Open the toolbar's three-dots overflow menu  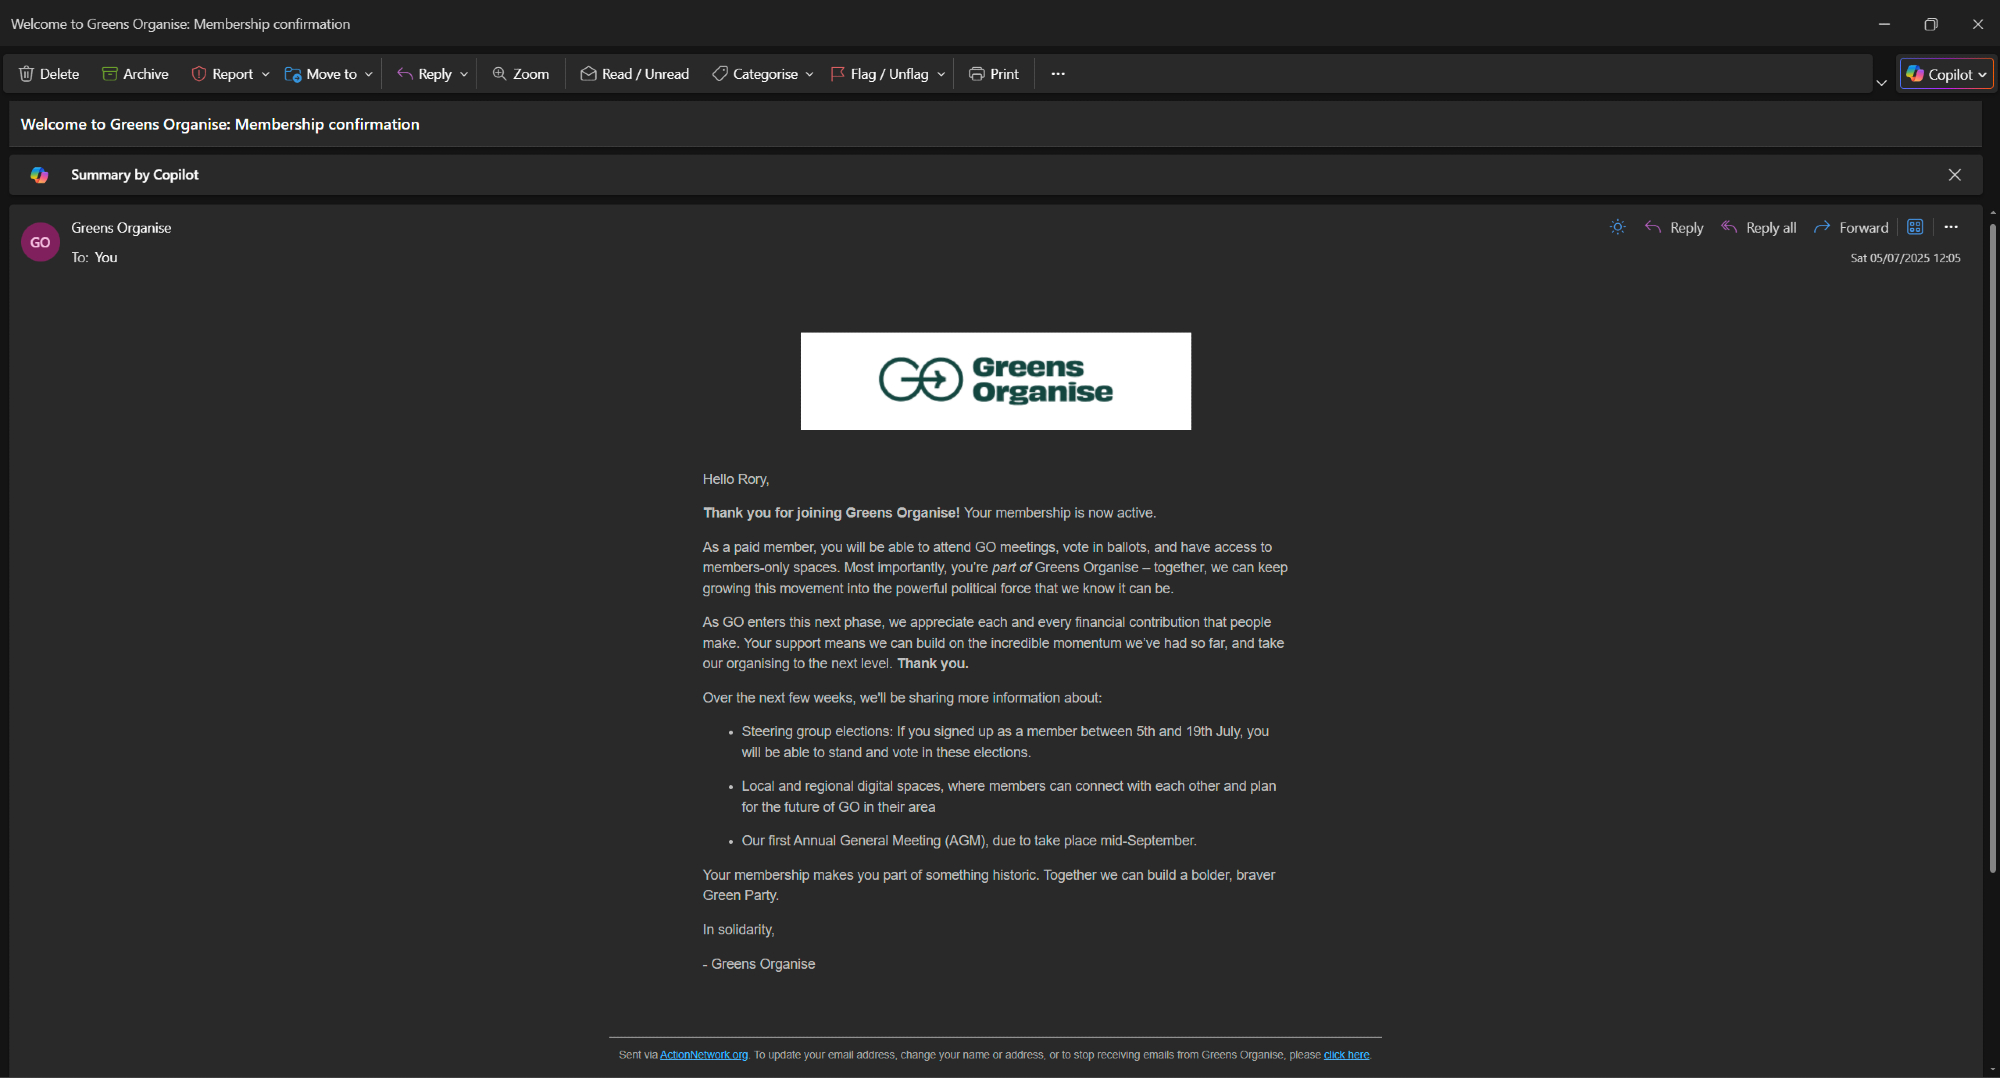pyautogui.click(x=1058, y=74)
